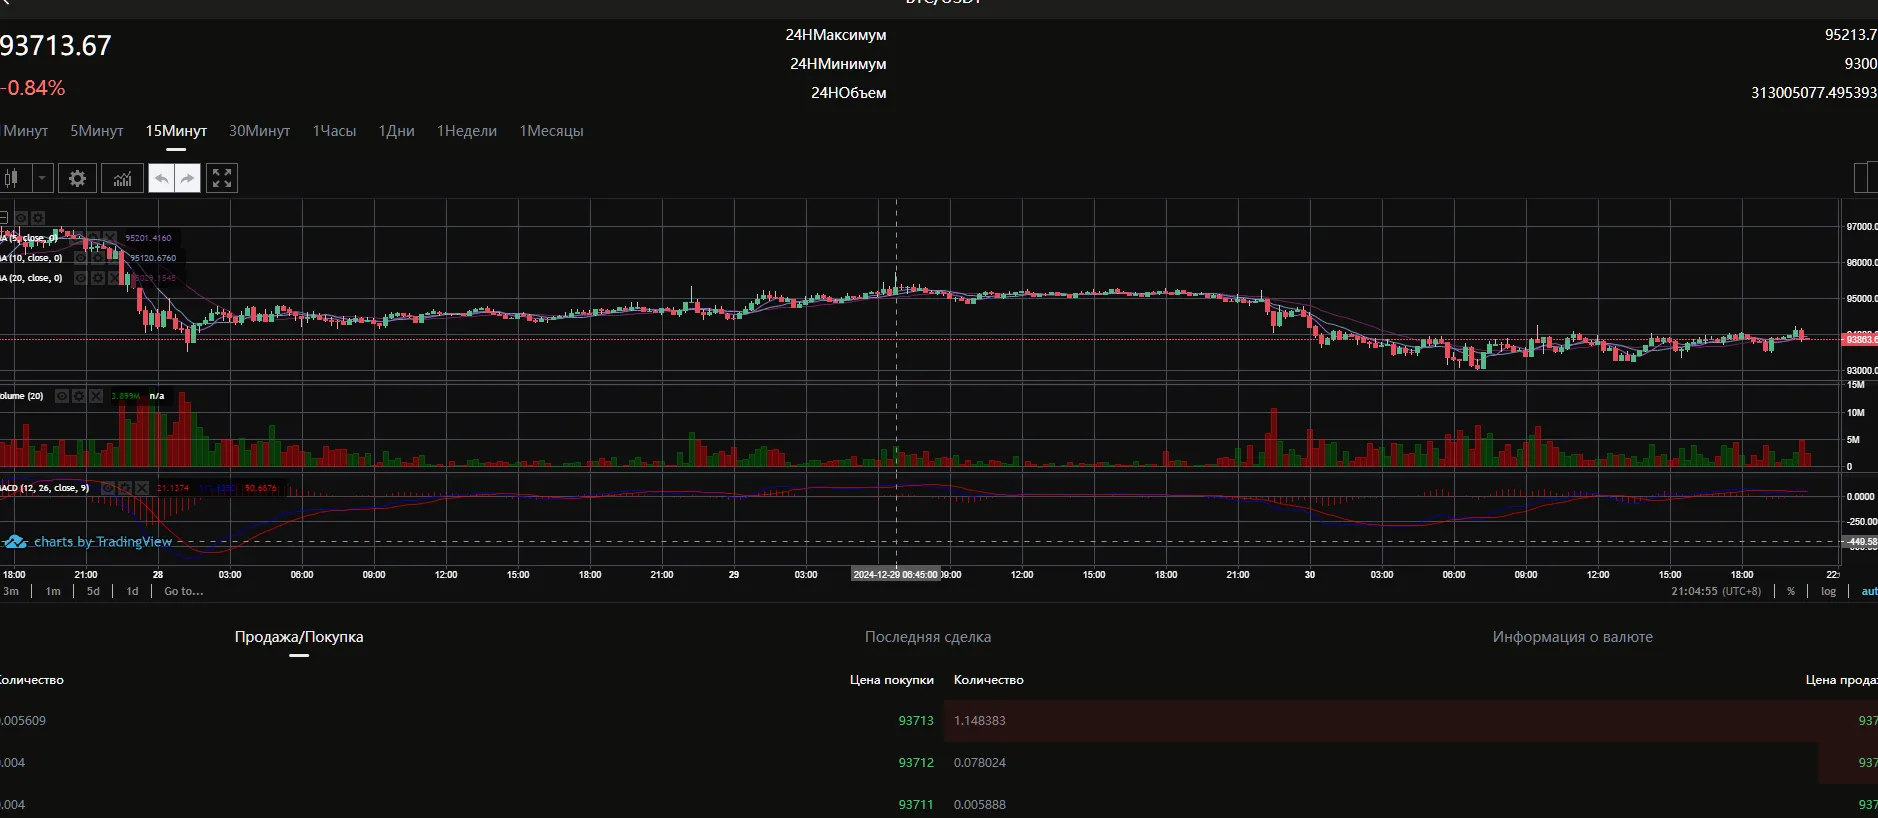
Task: Hide the MA 10 indicator
Action: coord(81,258)
